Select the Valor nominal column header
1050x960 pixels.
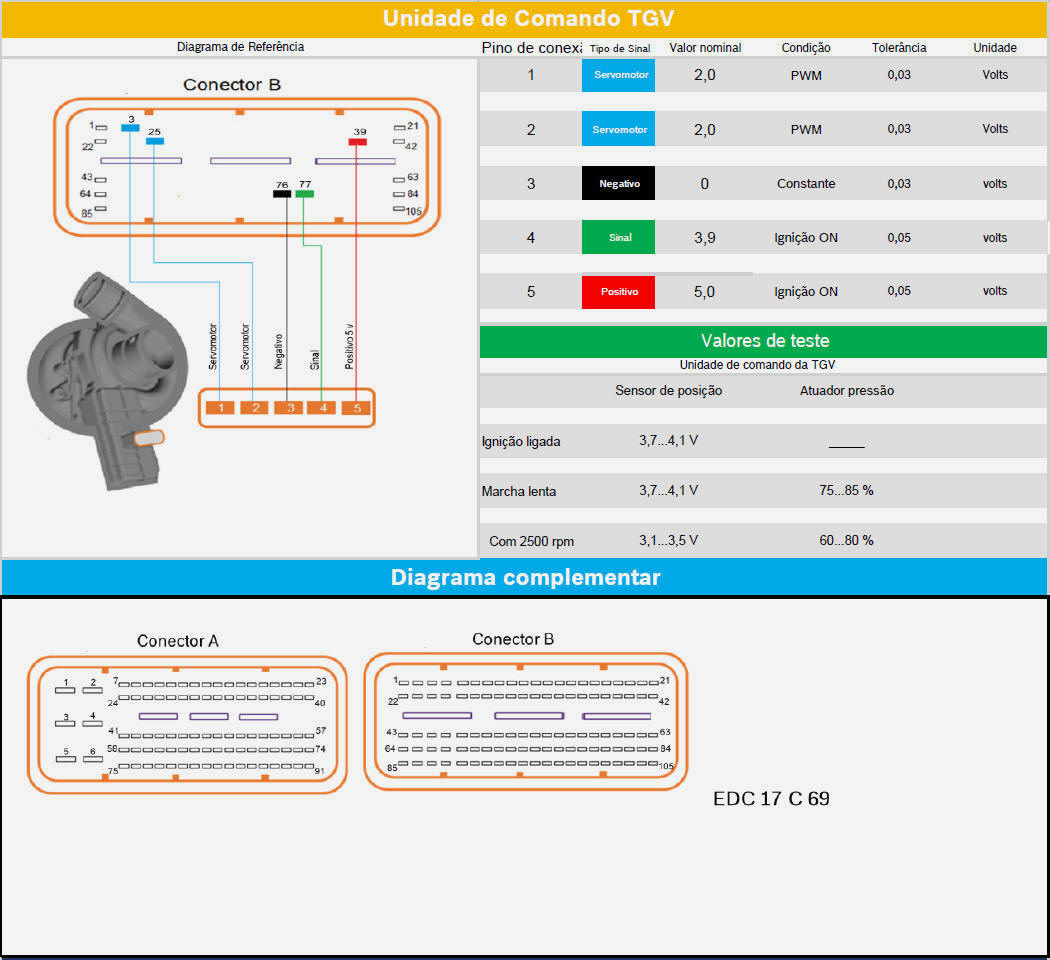point(704,48)
